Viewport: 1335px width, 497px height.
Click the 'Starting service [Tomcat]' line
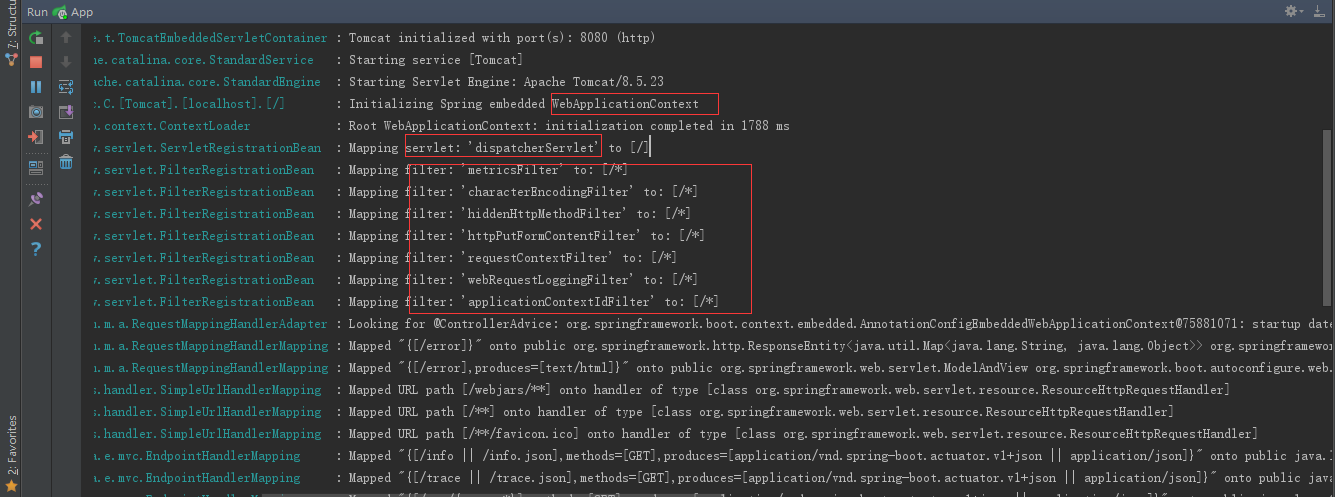pos(436,60)
